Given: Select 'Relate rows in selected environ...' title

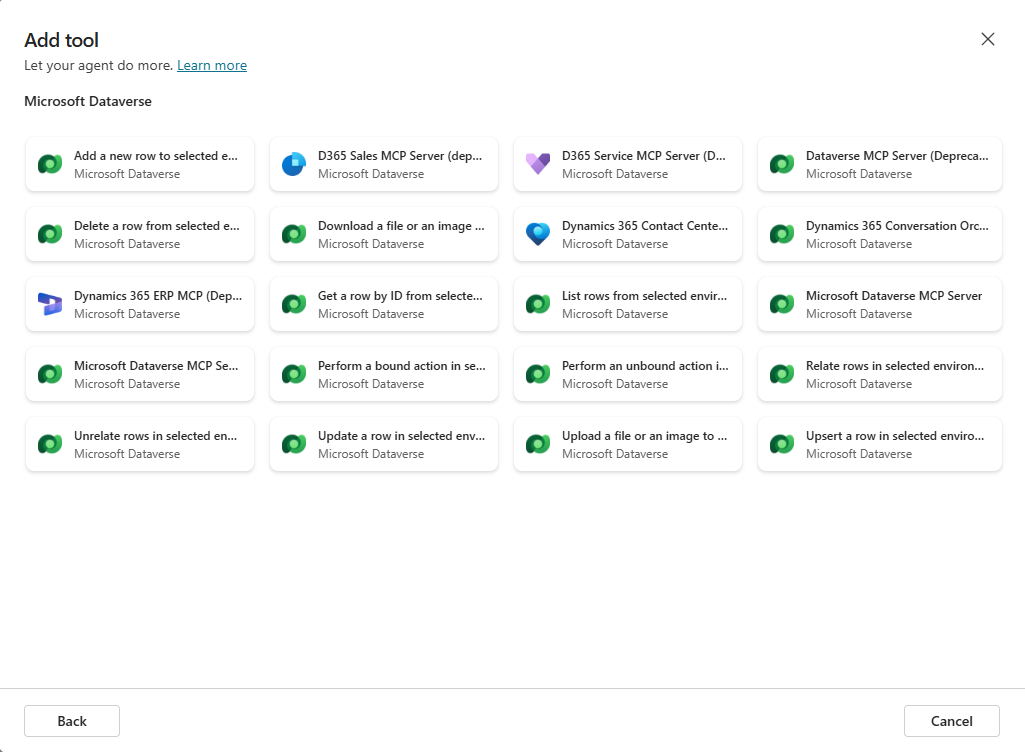Looking at the screenshot, I should pyautogui.click(x=895, y=366).
